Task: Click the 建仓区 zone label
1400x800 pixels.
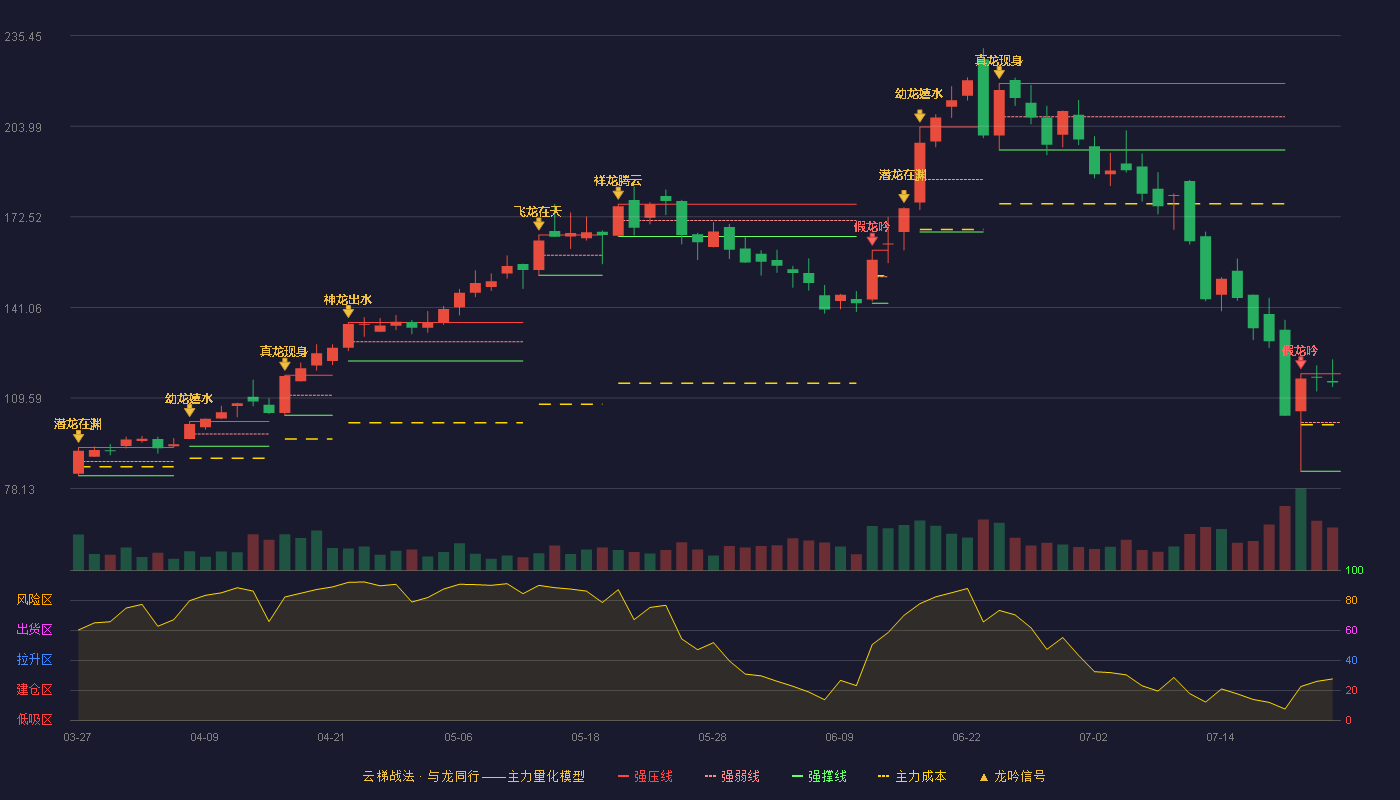Action: pyautogui.click(x=34, y=690)
